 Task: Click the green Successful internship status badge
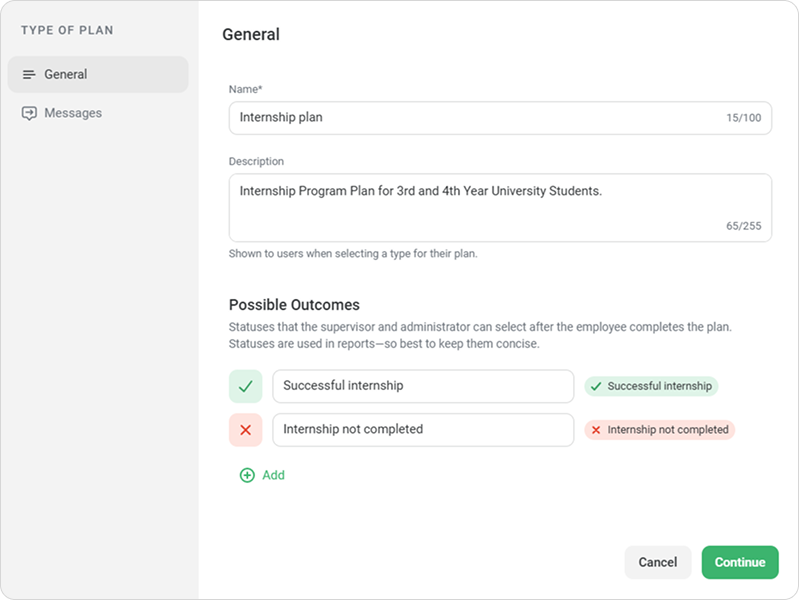click(651, 386)
